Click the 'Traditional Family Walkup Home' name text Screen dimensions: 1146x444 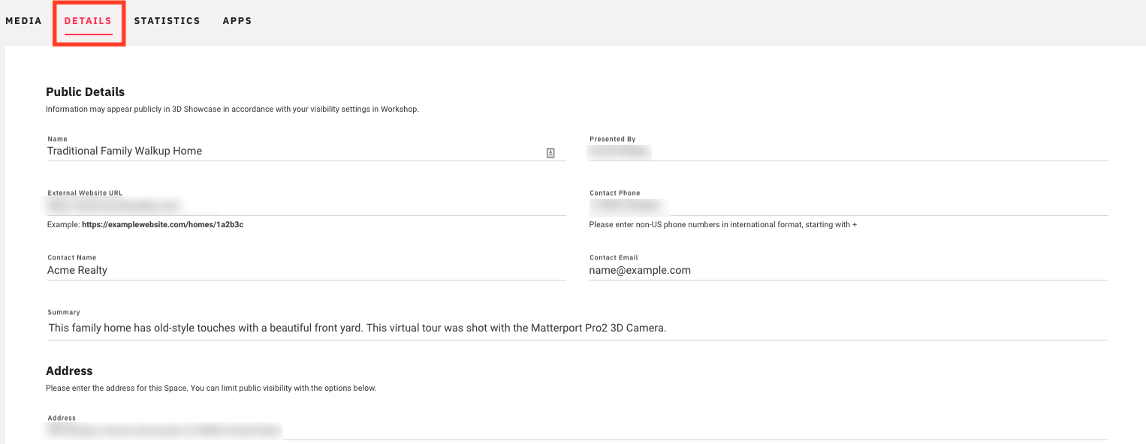pyautogui.click(x=124, y=151)
